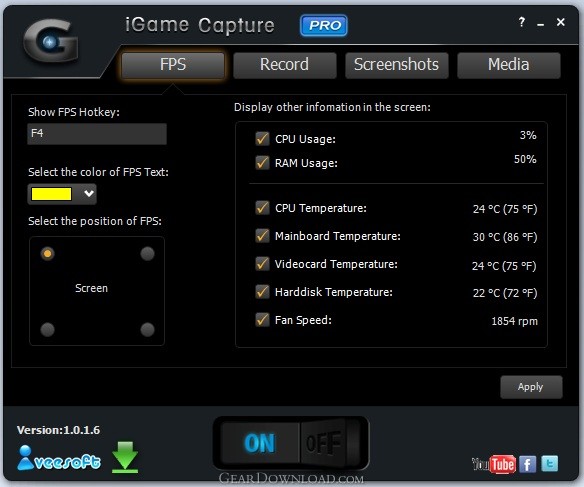Click the Aveesoft logo

tap(59, 458)
